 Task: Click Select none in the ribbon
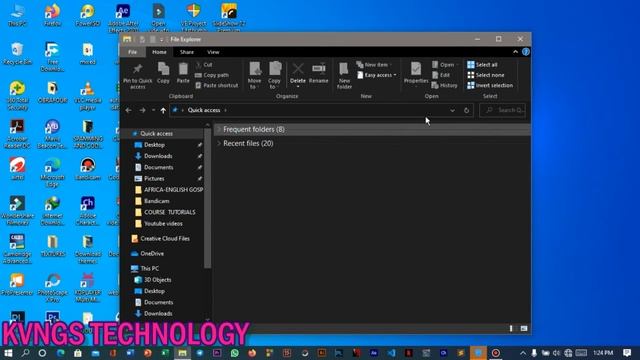pos(486,75)
